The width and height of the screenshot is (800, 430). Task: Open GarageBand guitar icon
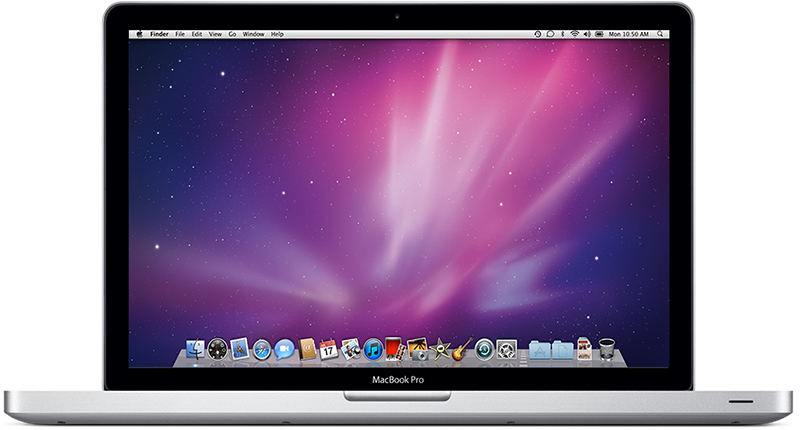[461, 349]
